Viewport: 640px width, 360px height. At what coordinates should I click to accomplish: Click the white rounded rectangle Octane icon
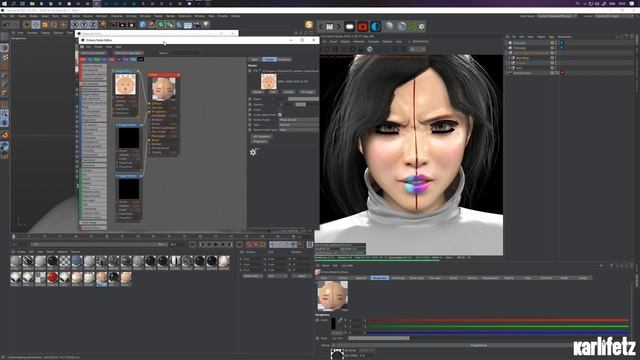point(350,27)
